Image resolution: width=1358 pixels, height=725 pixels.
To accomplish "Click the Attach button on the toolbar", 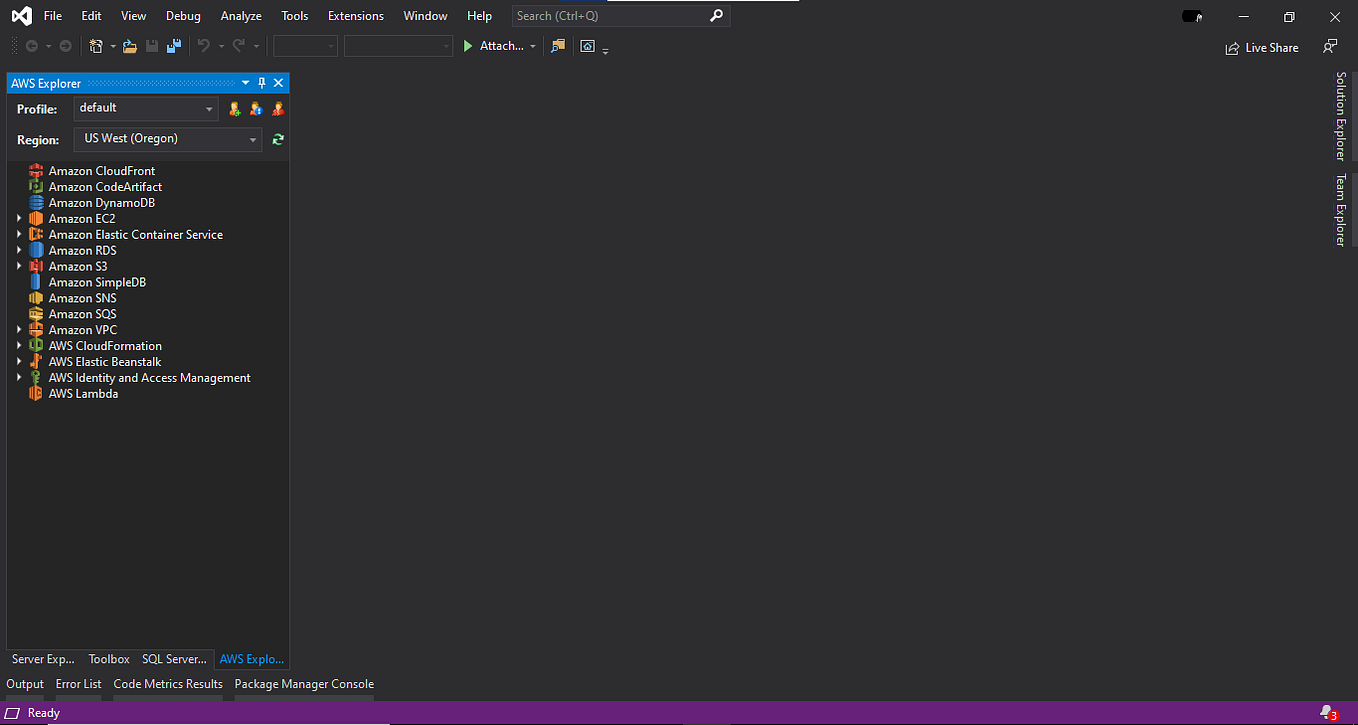I will 499,45.
